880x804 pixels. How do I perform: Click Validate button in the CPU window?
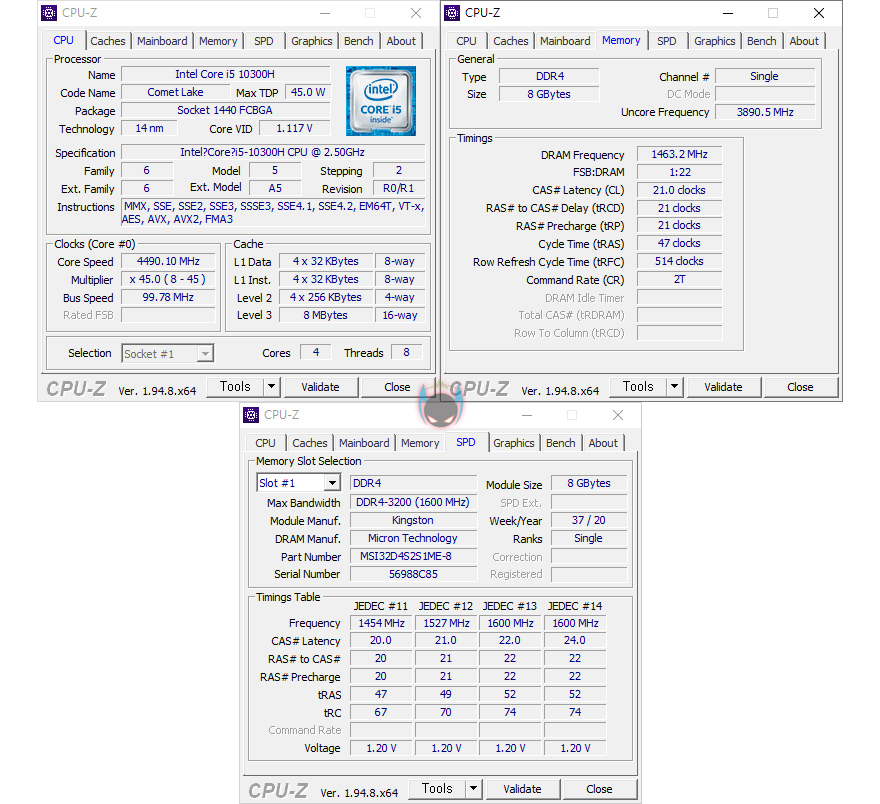click(x=320, y=387)
